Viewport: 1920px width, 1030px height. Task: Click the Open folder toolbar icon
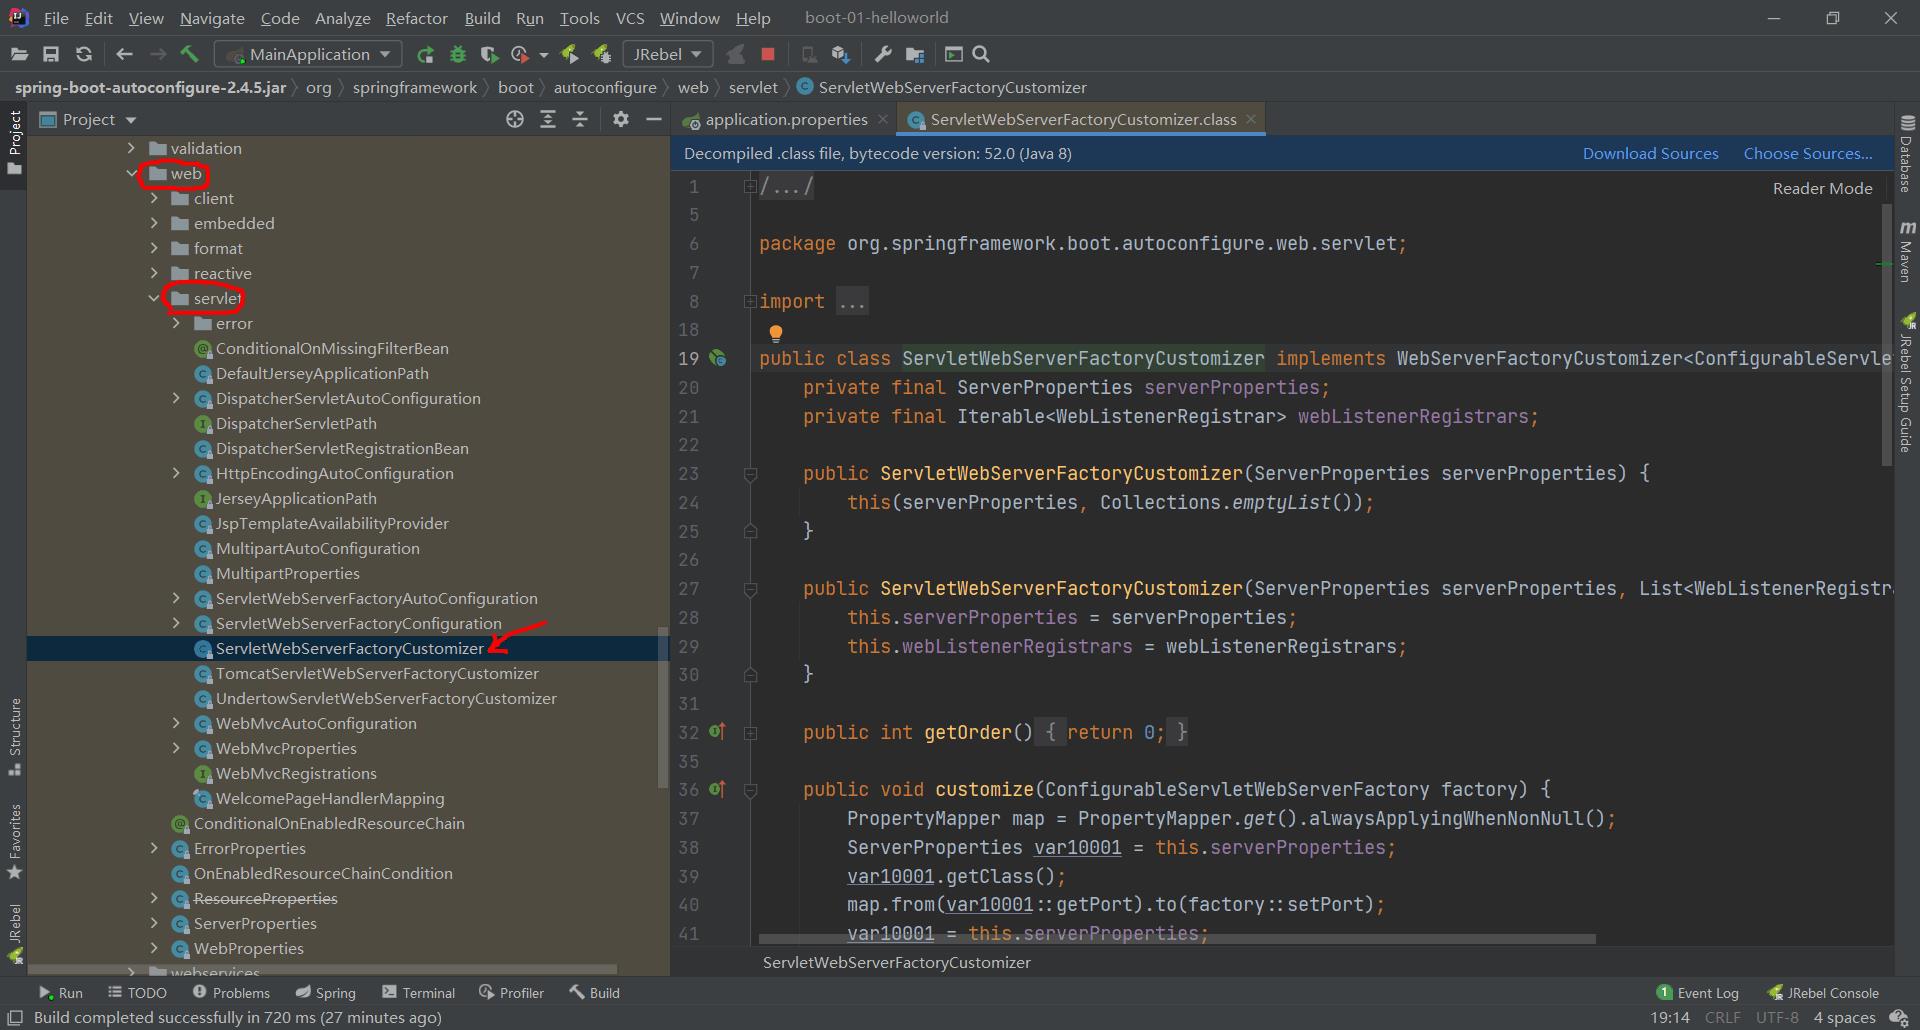point(19,55)
